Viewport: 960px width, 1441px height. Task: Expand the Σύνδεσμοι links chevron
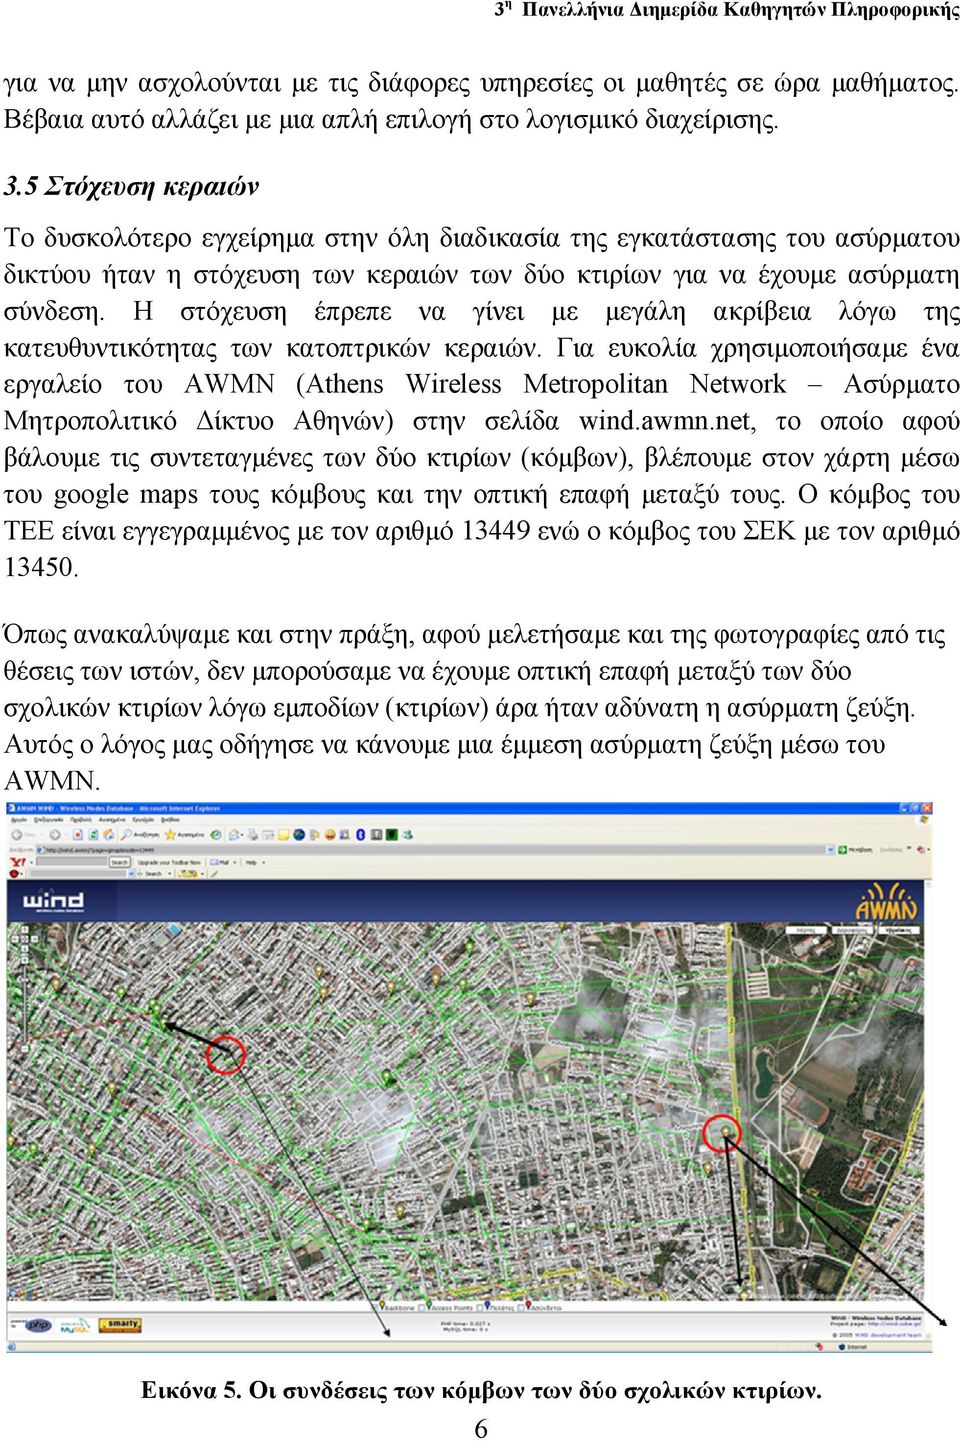[x=909, y=848]
